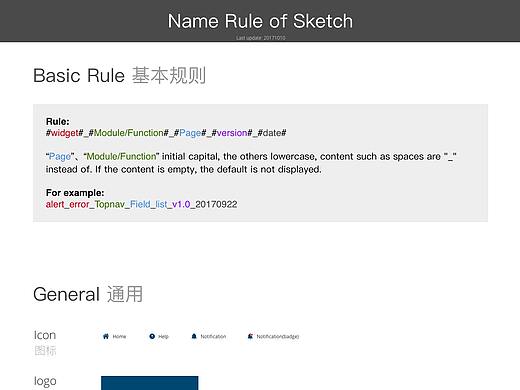Click the red '#widget#' text in the rule
Image resolution: width=520 pixels, height=390 pixels.
65,133
